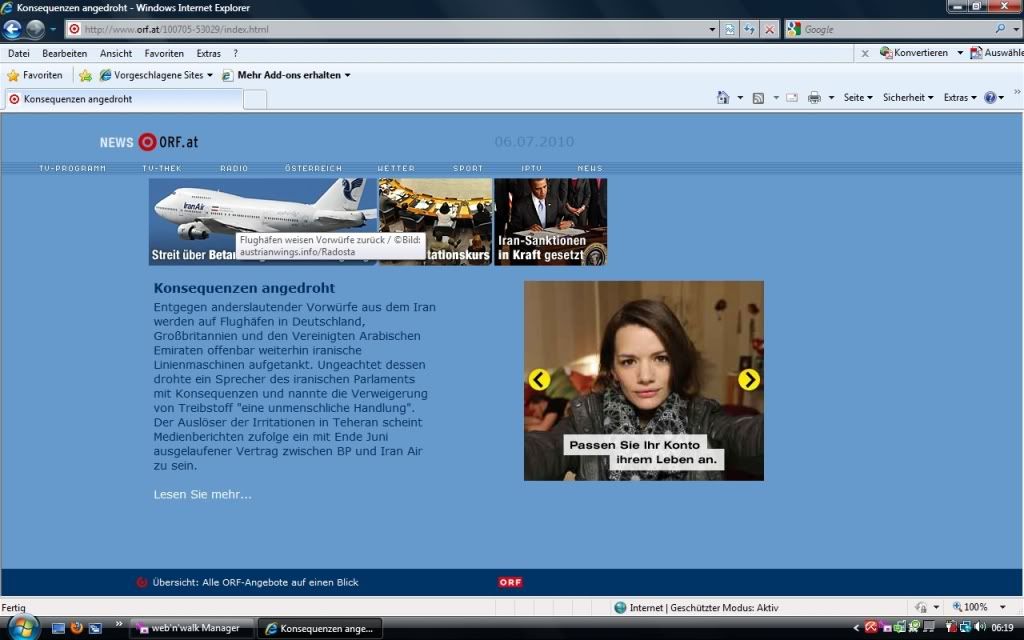Viewport: 1024px width, 640px height.
Task: Open the Bearbeiten menu
Action: (65, 53)
